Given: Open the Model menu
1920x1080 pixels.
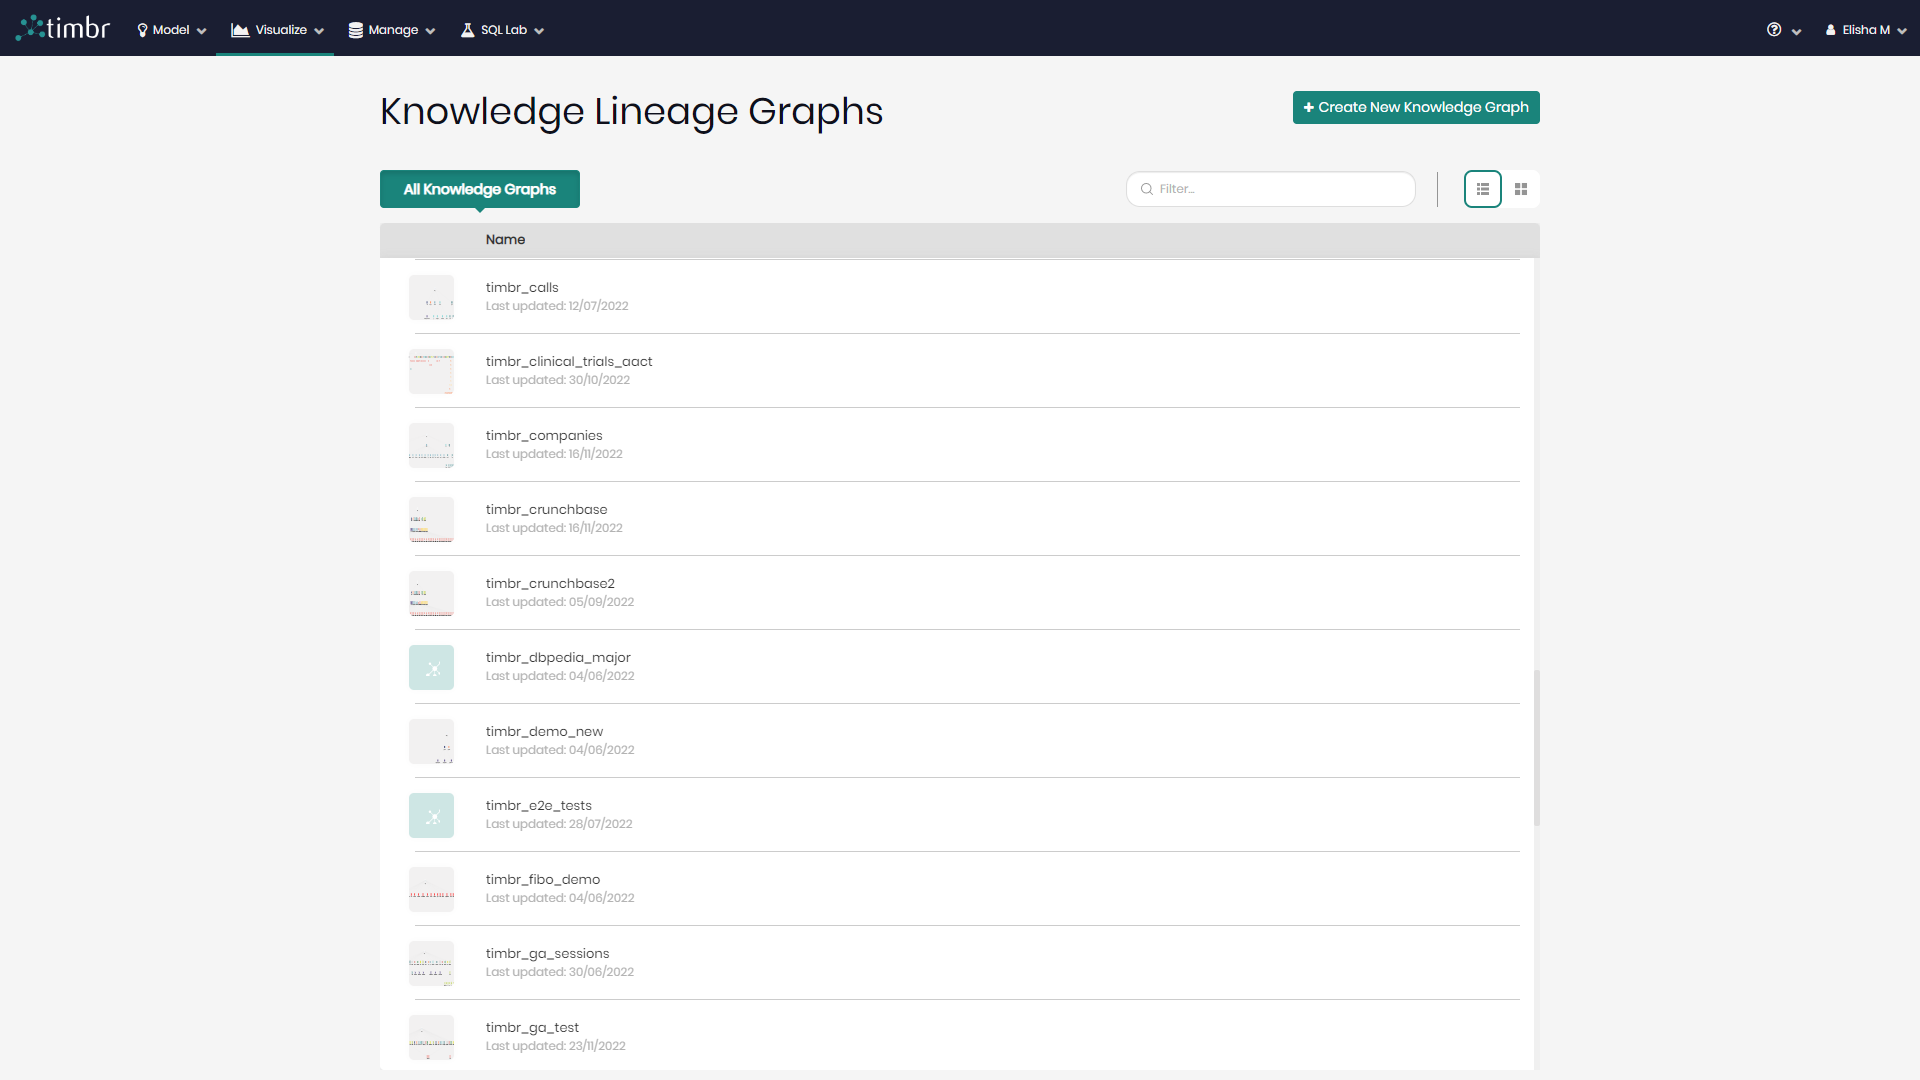Looking at the screenshot, I should (170, 29).
